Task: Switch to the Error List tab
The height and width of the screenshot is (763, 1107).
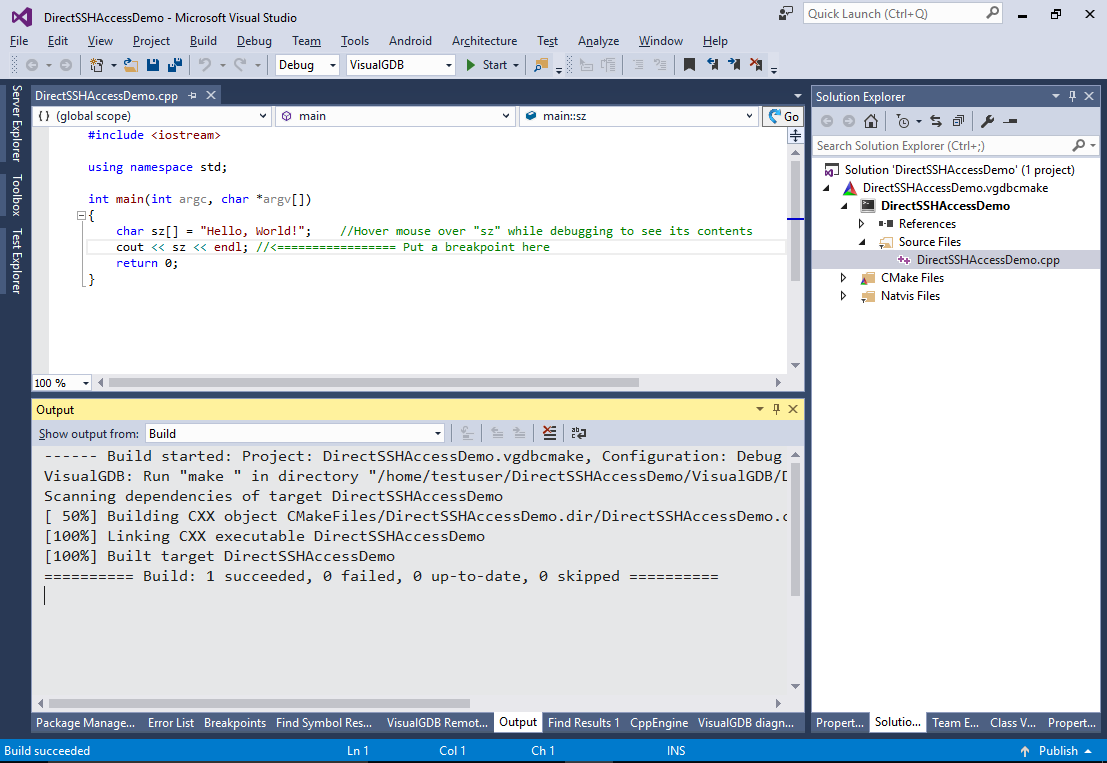Action: (171, 723)
